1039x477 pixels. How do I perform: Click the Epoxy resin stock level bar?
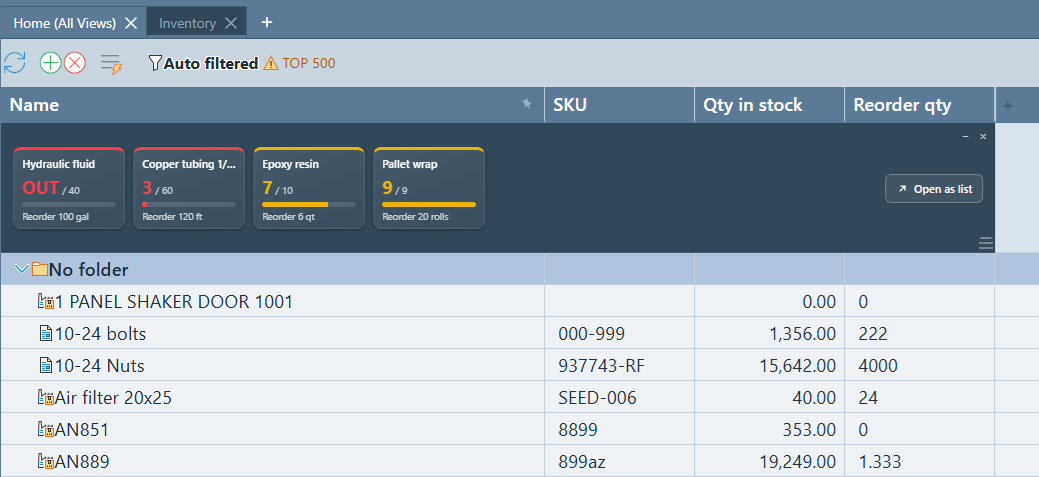pyautogui.click(x=309, y=205)
